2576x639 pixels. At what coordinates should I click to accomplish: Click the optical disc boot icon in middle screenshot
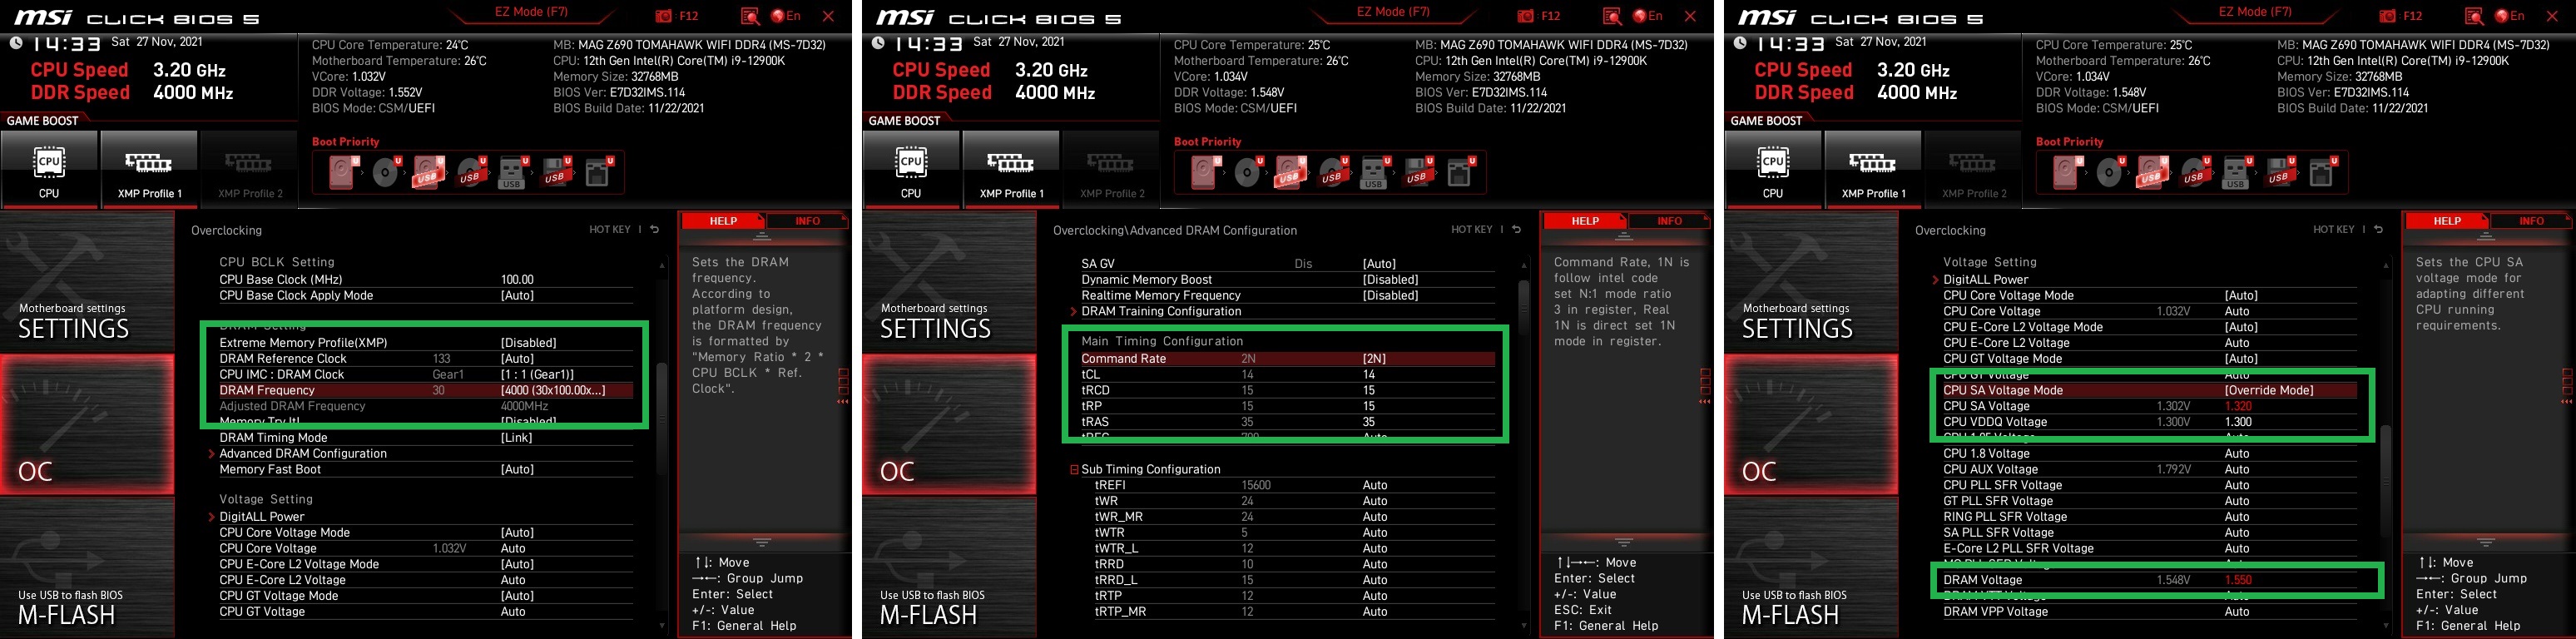1248,173
